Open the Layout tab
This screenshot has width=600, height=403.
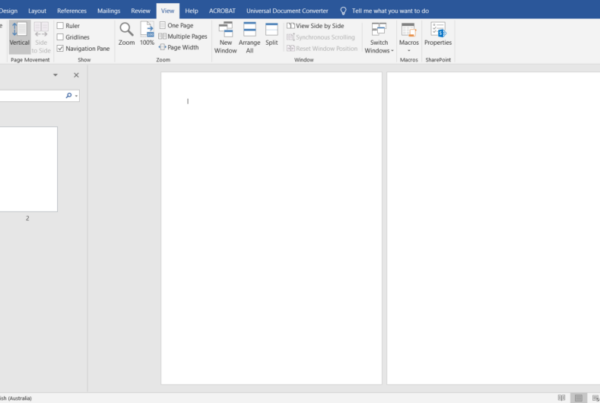(37, 11)
